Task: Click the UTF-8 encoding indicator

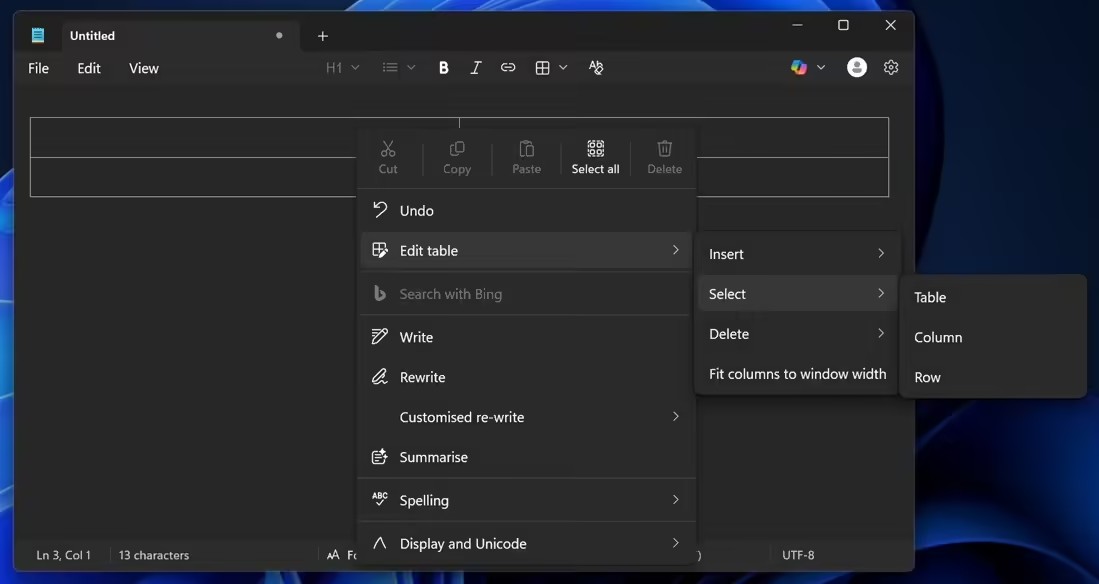Action: pyautogui.click(x=797, y=554)
